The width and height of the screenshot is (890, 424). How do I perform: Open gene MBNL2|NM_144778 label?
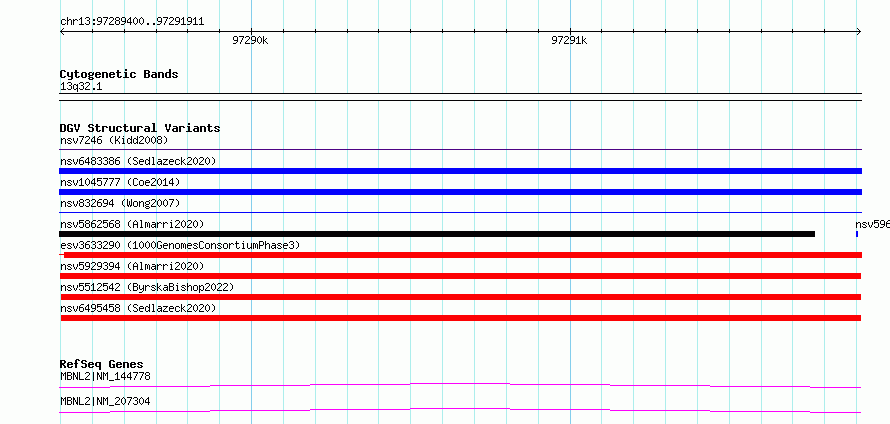click(x=106, y=376)
